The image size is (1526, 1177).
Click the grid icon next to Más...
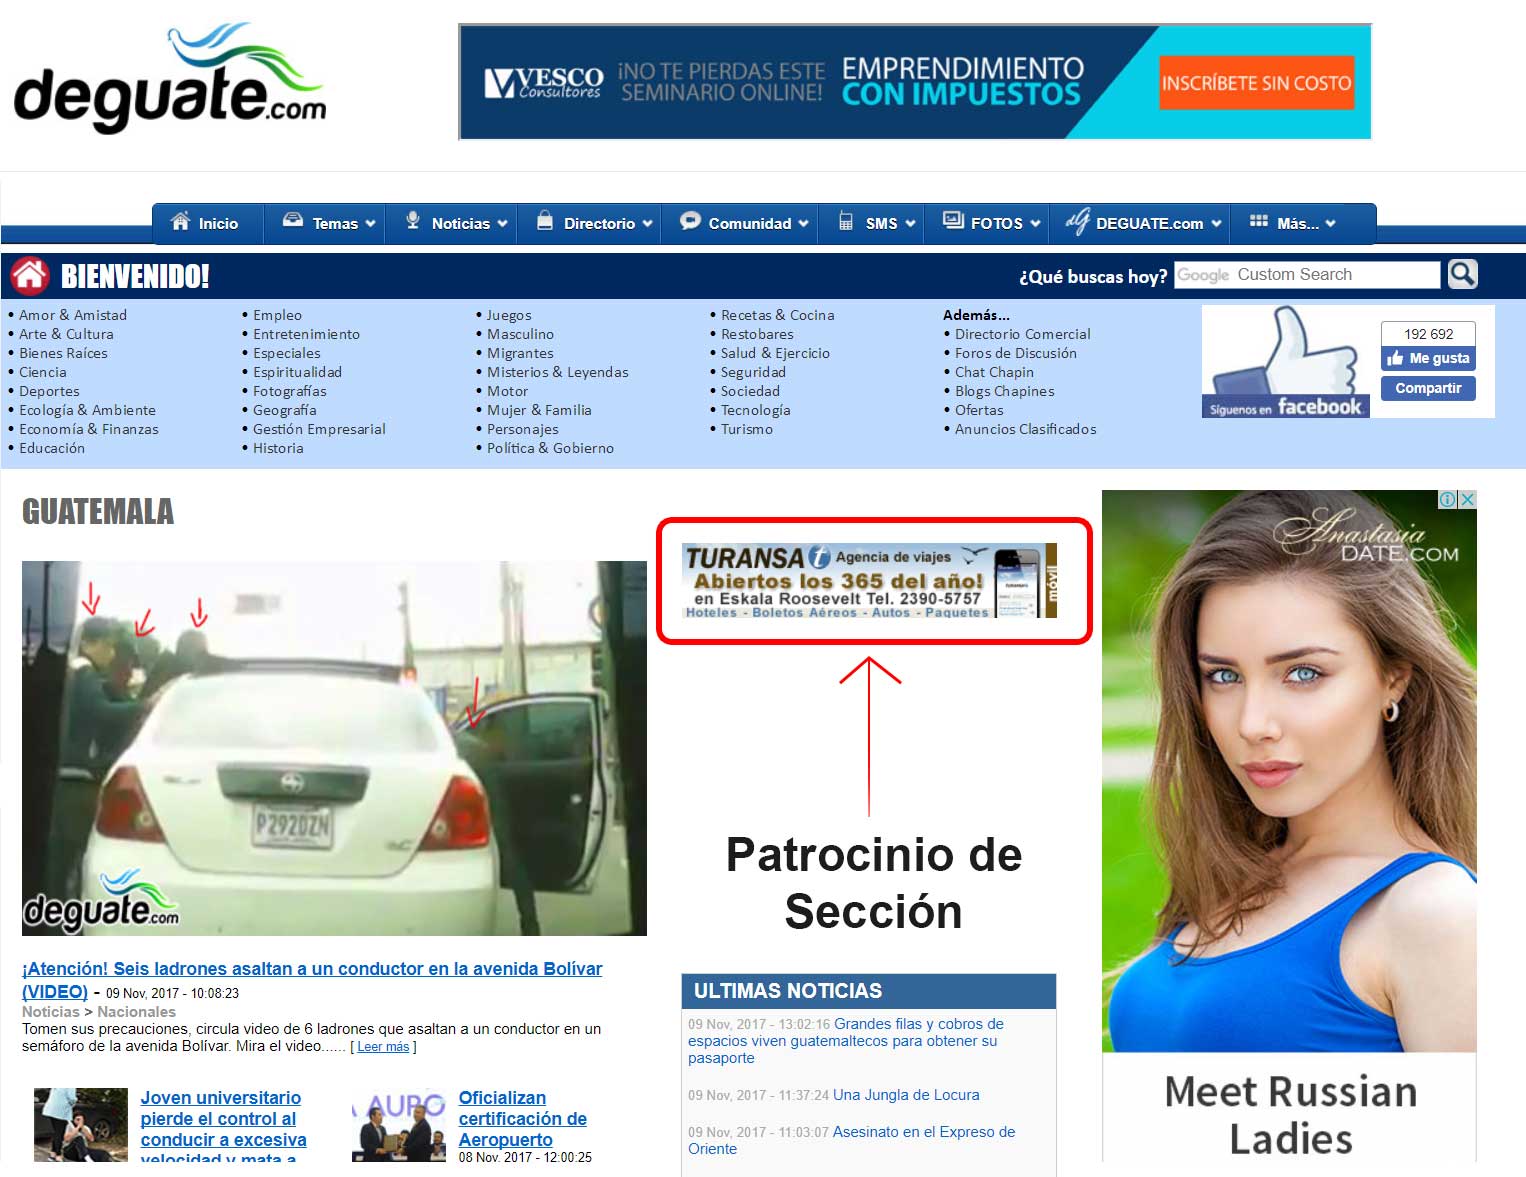[x=1259, y=221]
